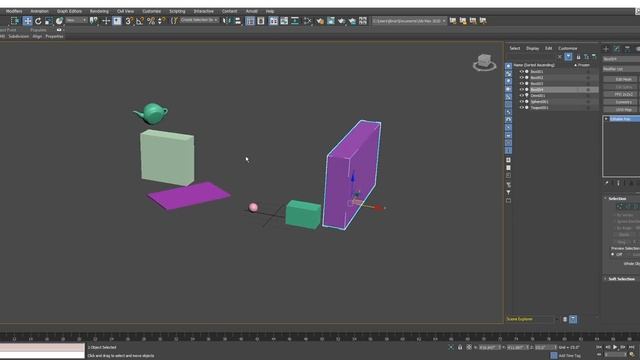The width and height of the screenshot is (640, 360).
Task: Open the Graph Editors menu
Action: (69, 11)
